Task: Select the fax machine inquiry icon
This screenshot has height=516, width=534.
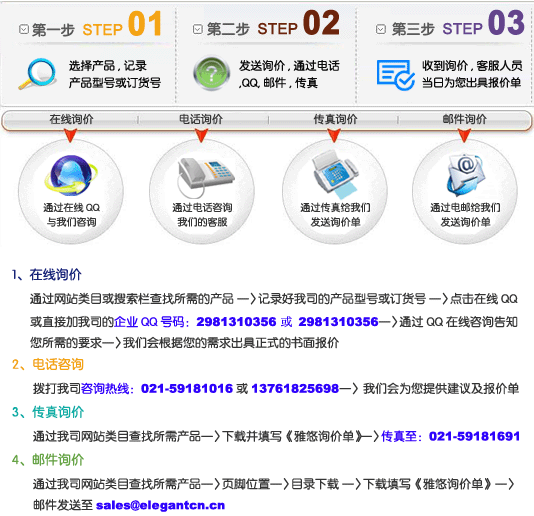Action: [336, 174]
